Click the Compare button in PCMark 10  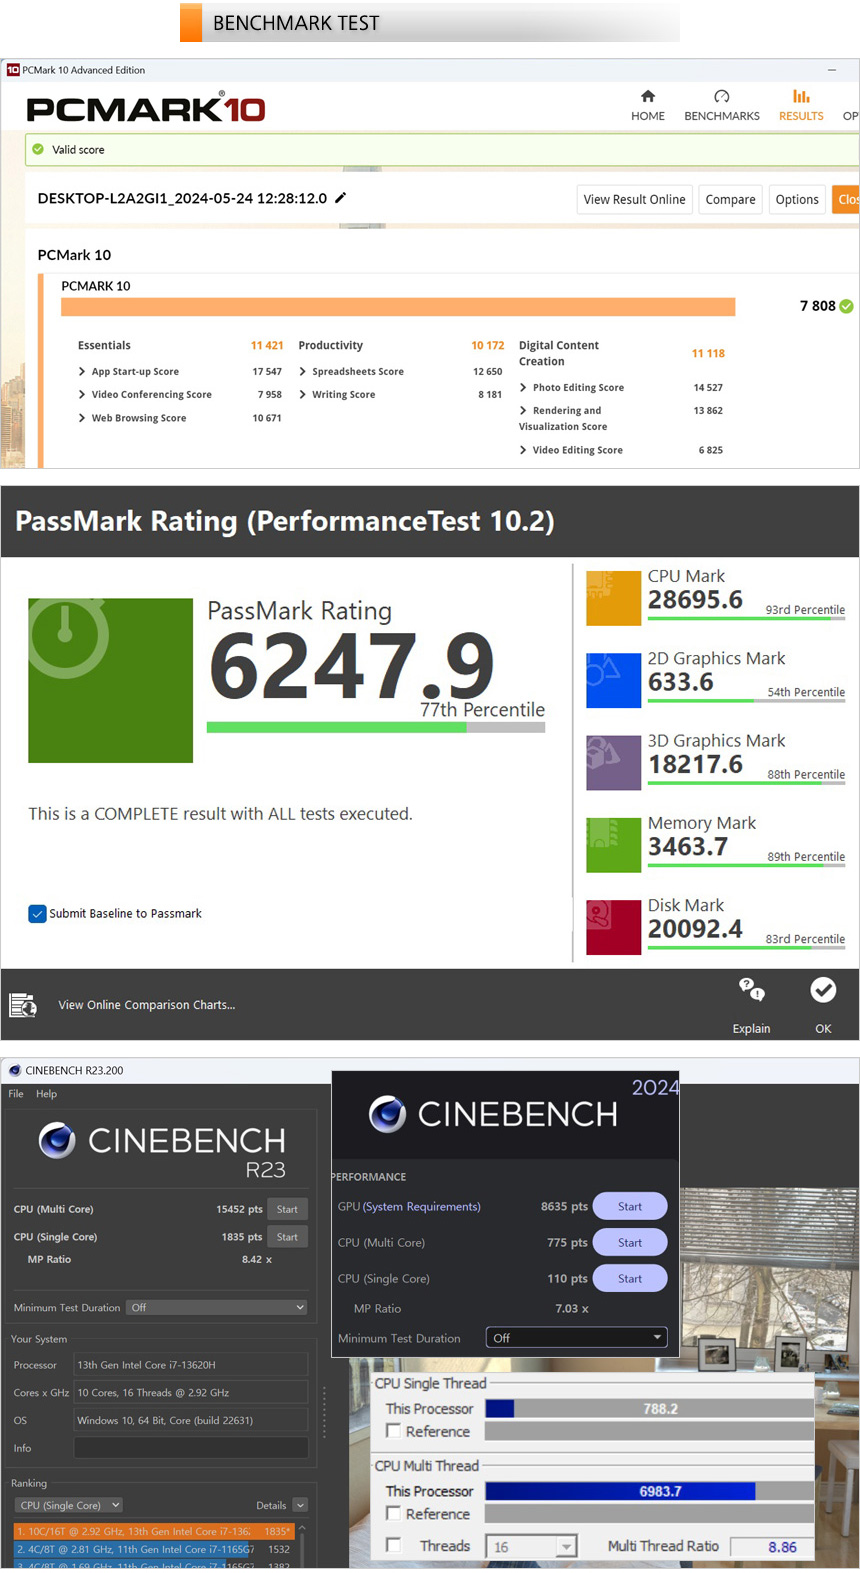pyautogui.click(x=730, y=199)
